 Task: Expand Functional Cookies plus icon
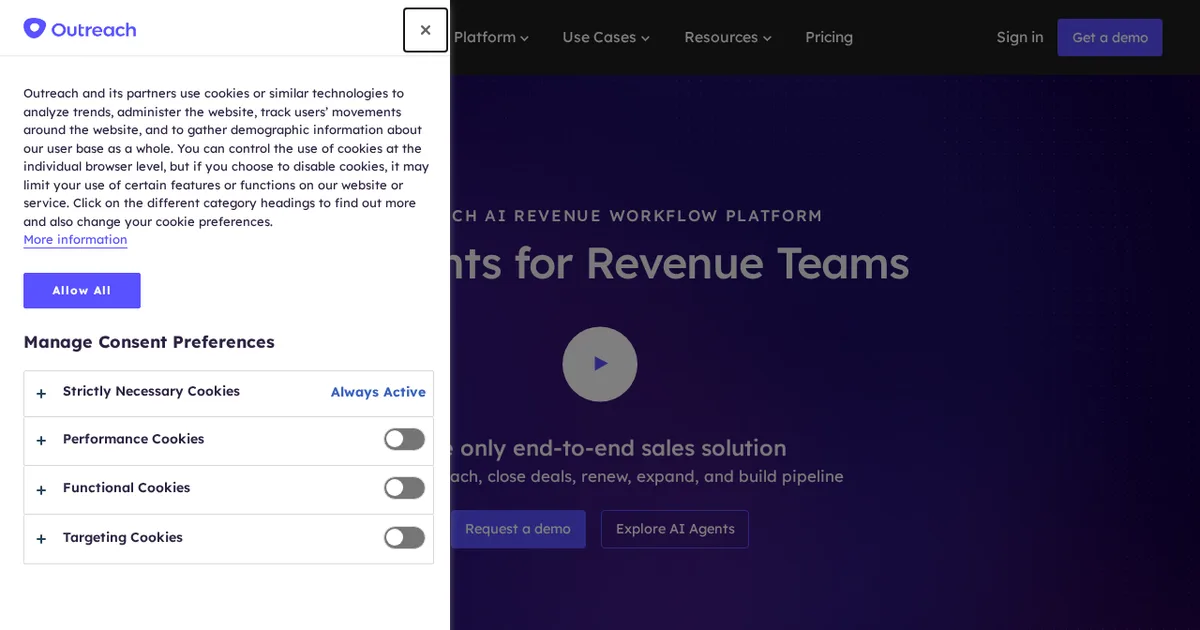pyautogui.click(x=41, y=490)
